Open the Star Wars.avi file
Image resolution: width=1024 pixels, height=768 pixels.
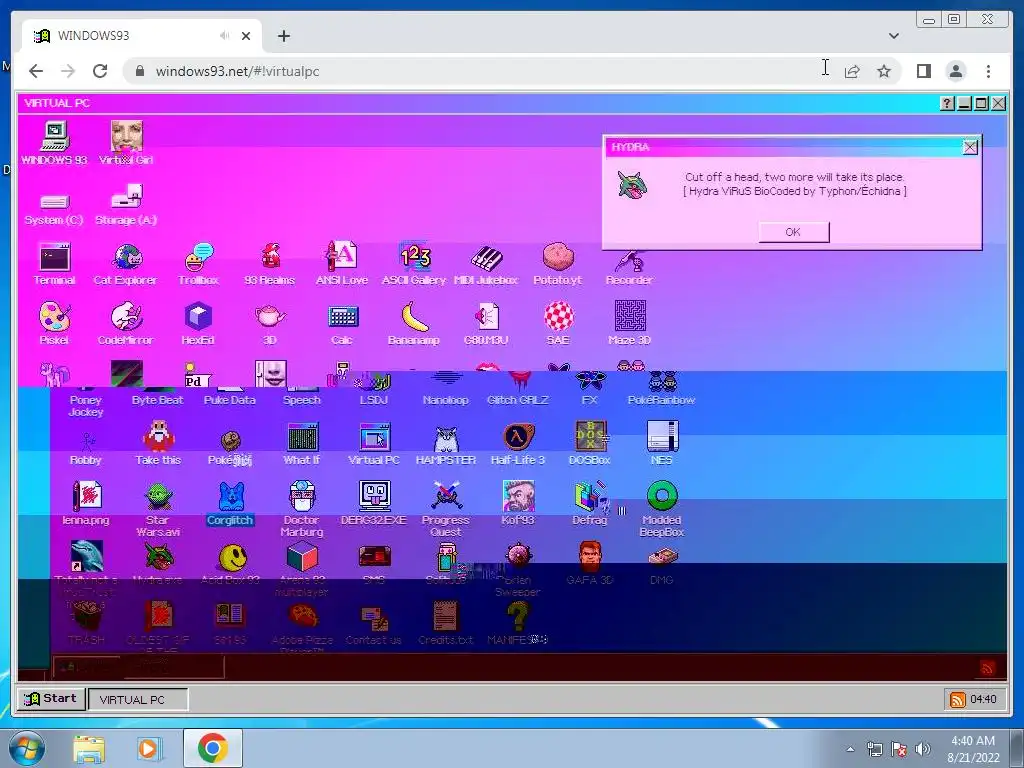pos(159,496)
